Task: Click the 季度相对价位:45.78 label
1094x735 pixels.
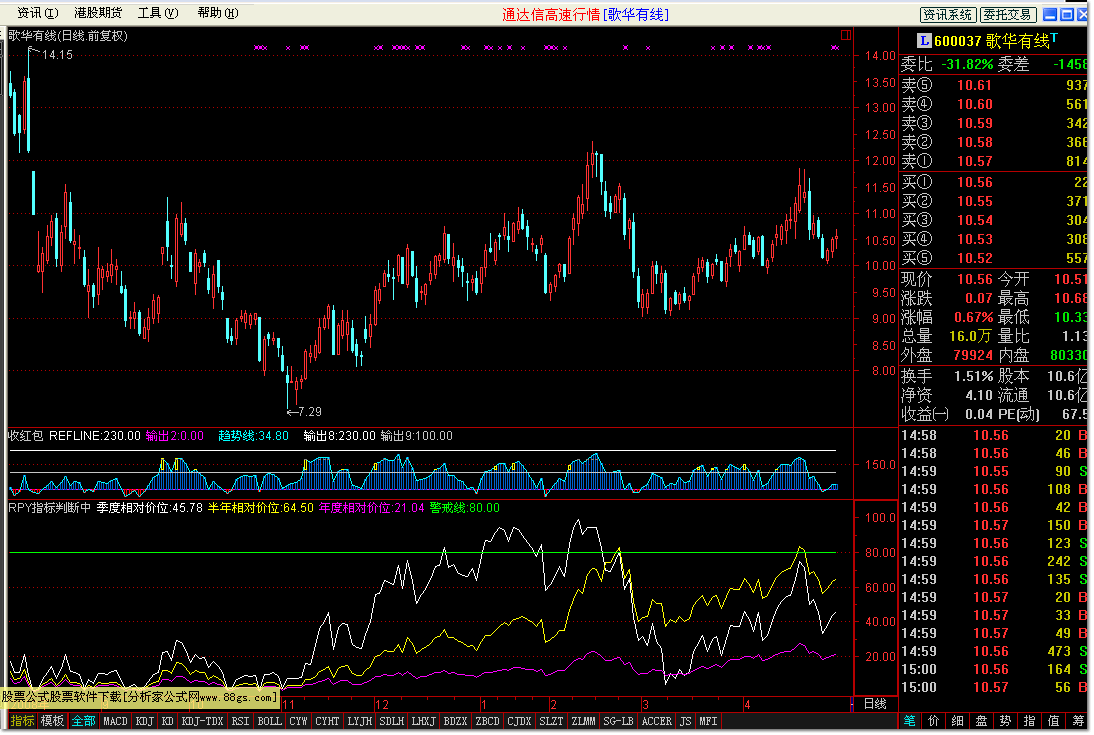Action: (149, 507)
